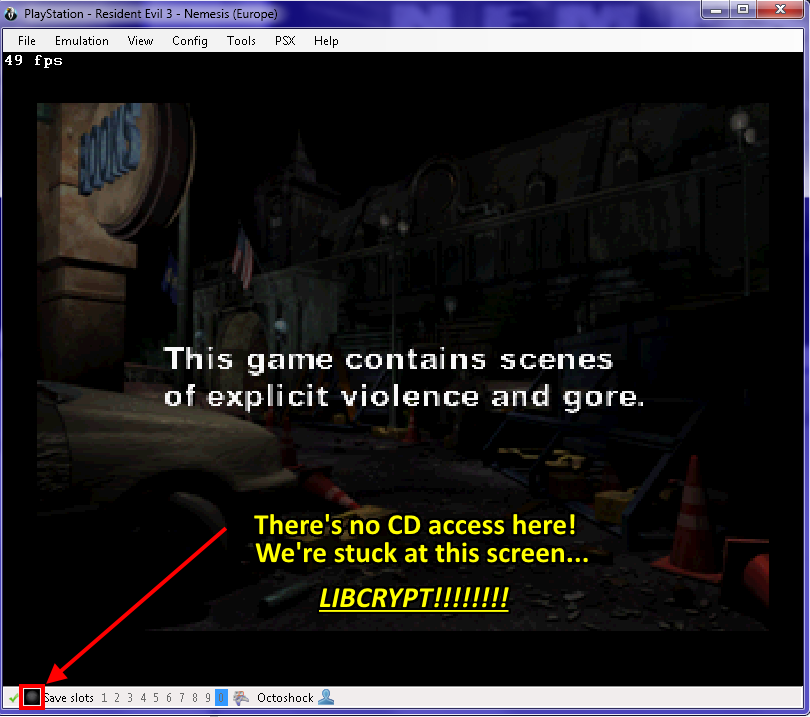
Task: Select save slot 1
Action: click(x=104, y=698)
